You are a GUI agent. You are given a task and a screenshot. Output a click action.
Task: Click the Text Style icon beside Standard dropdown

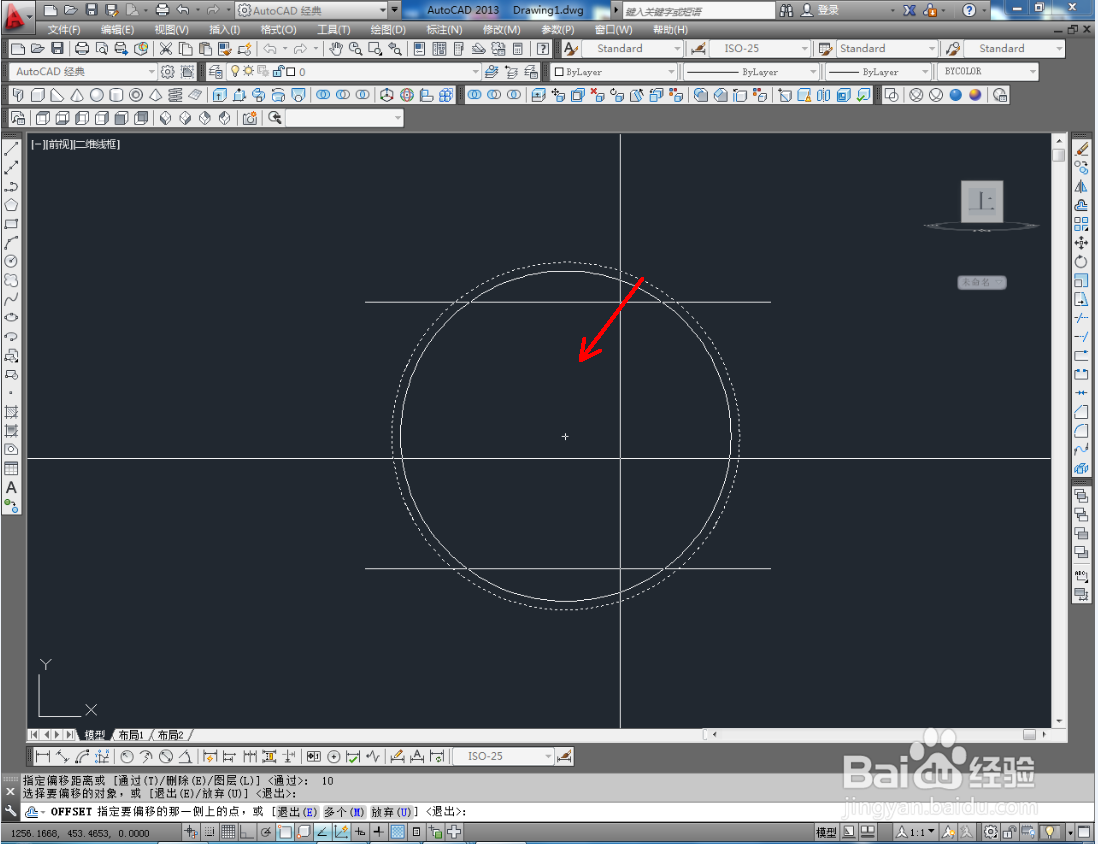tap(571, 48)
